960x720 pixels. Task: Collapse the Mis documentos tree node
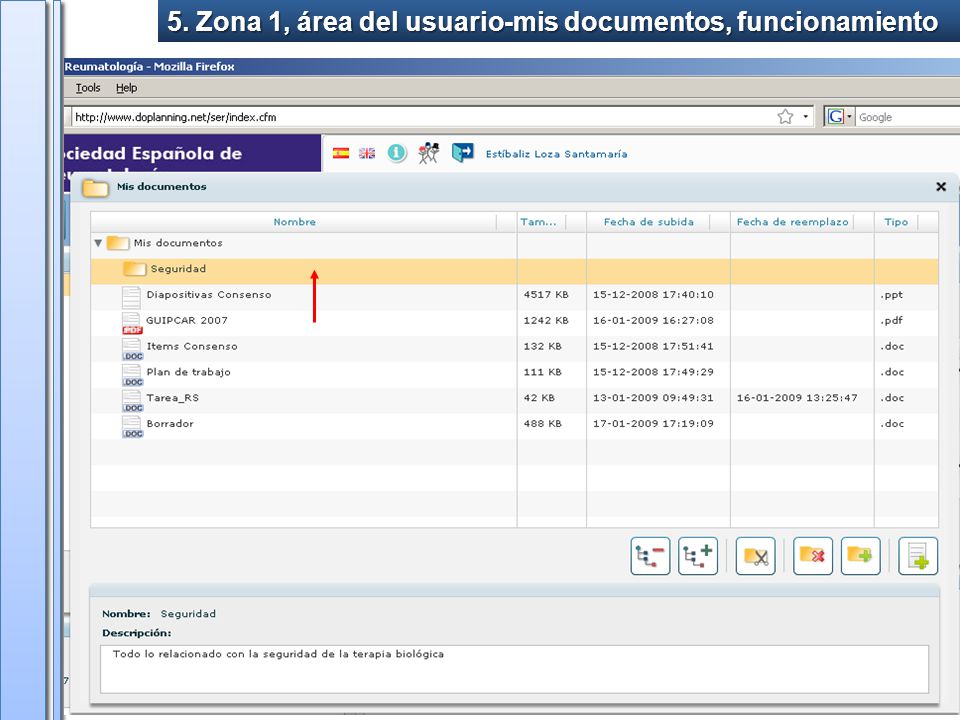98,243
